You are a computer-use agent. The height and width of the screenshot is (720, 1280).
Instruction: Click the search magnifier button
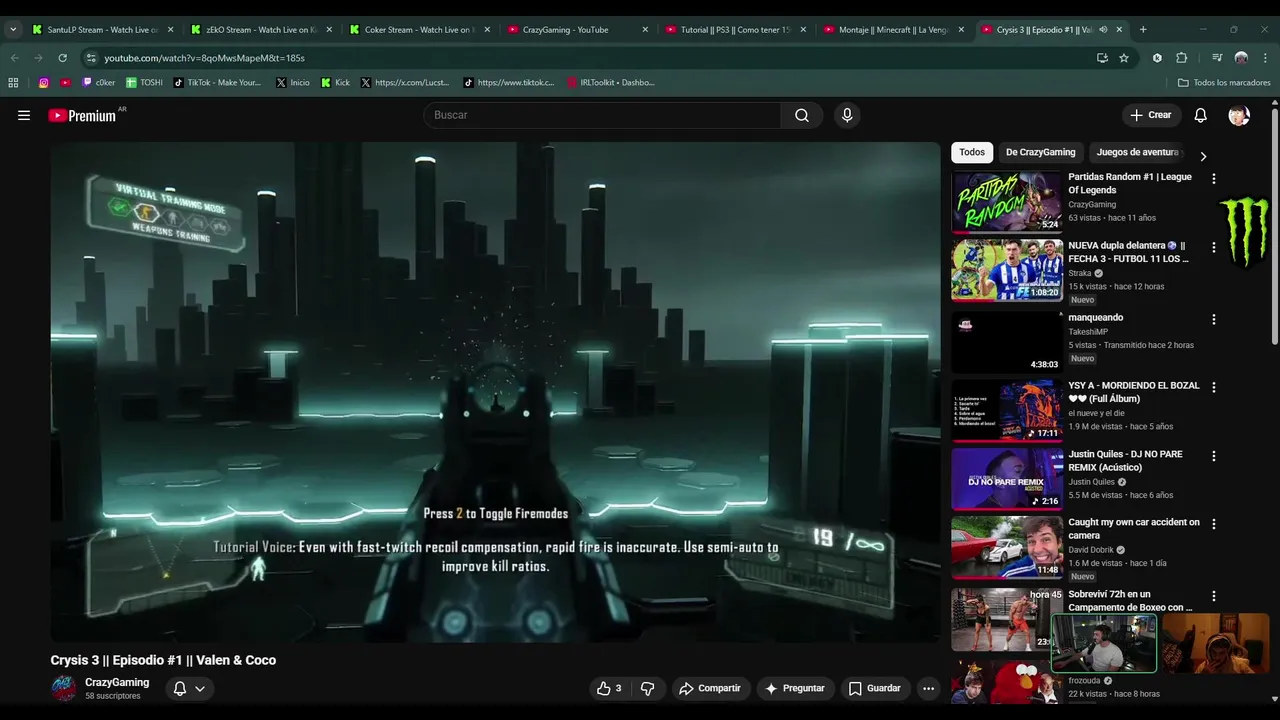[x=802, y=115]
